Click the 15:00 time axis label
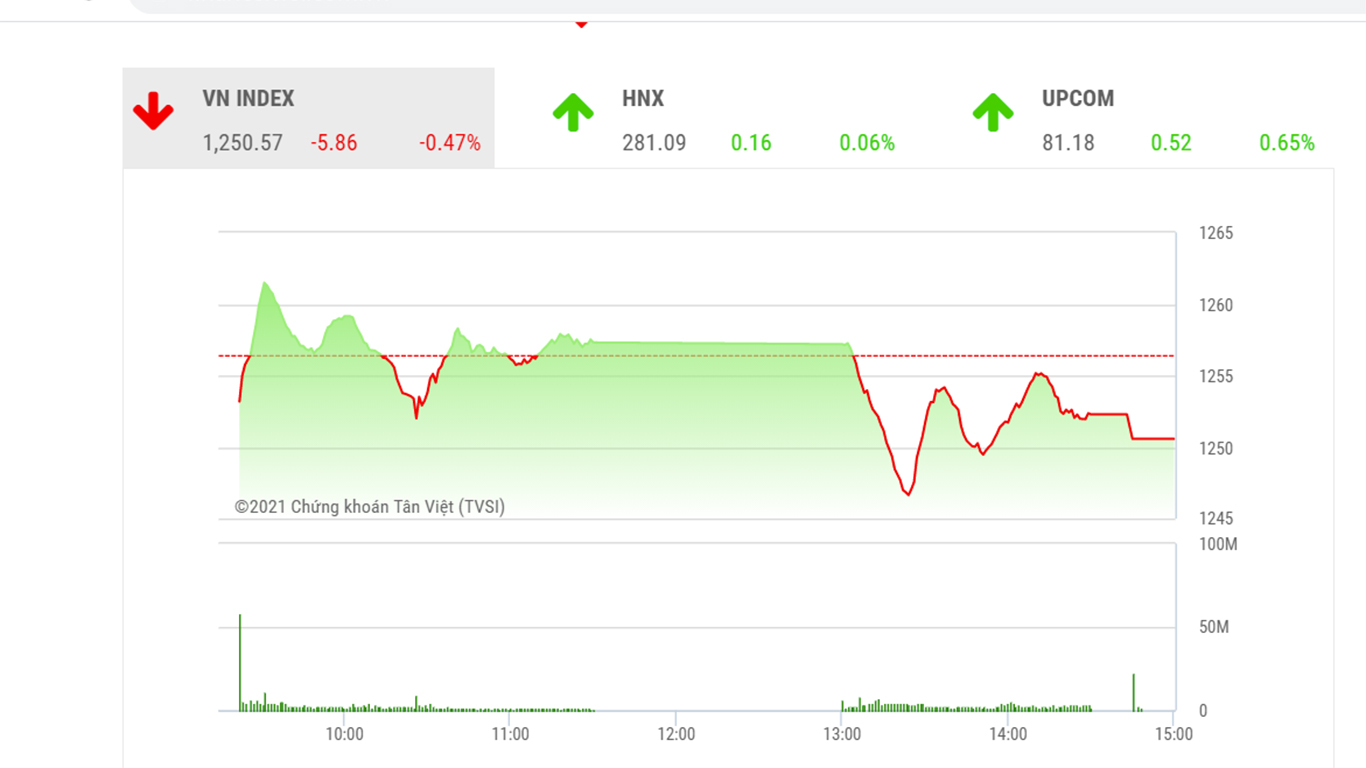 tap(1174, 734)
